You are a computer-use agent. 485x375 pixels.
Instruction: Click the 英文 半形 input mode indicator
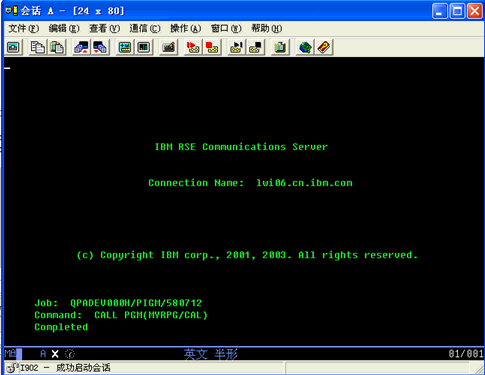click(x=211, y=354)
